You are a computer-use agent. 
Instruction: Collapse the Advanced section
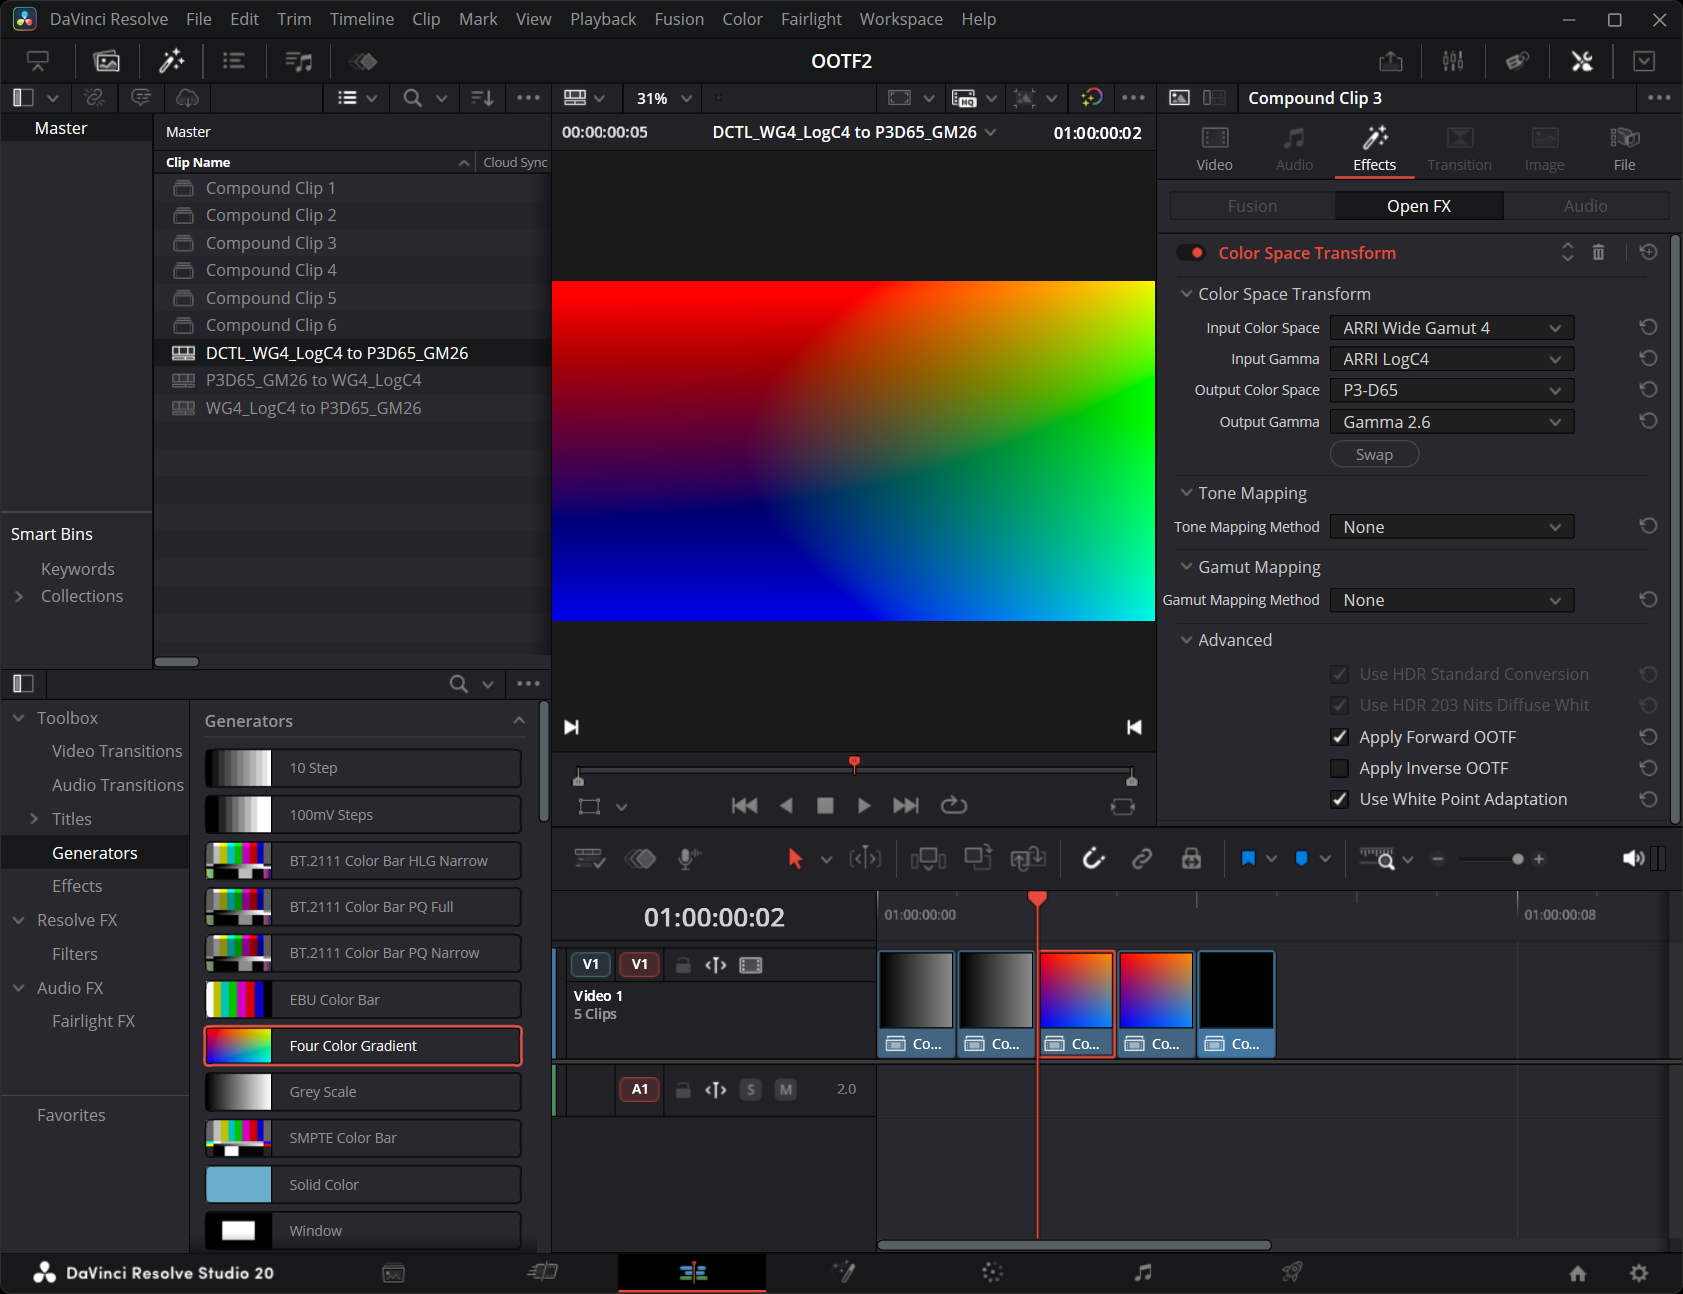click(1186, 640)
